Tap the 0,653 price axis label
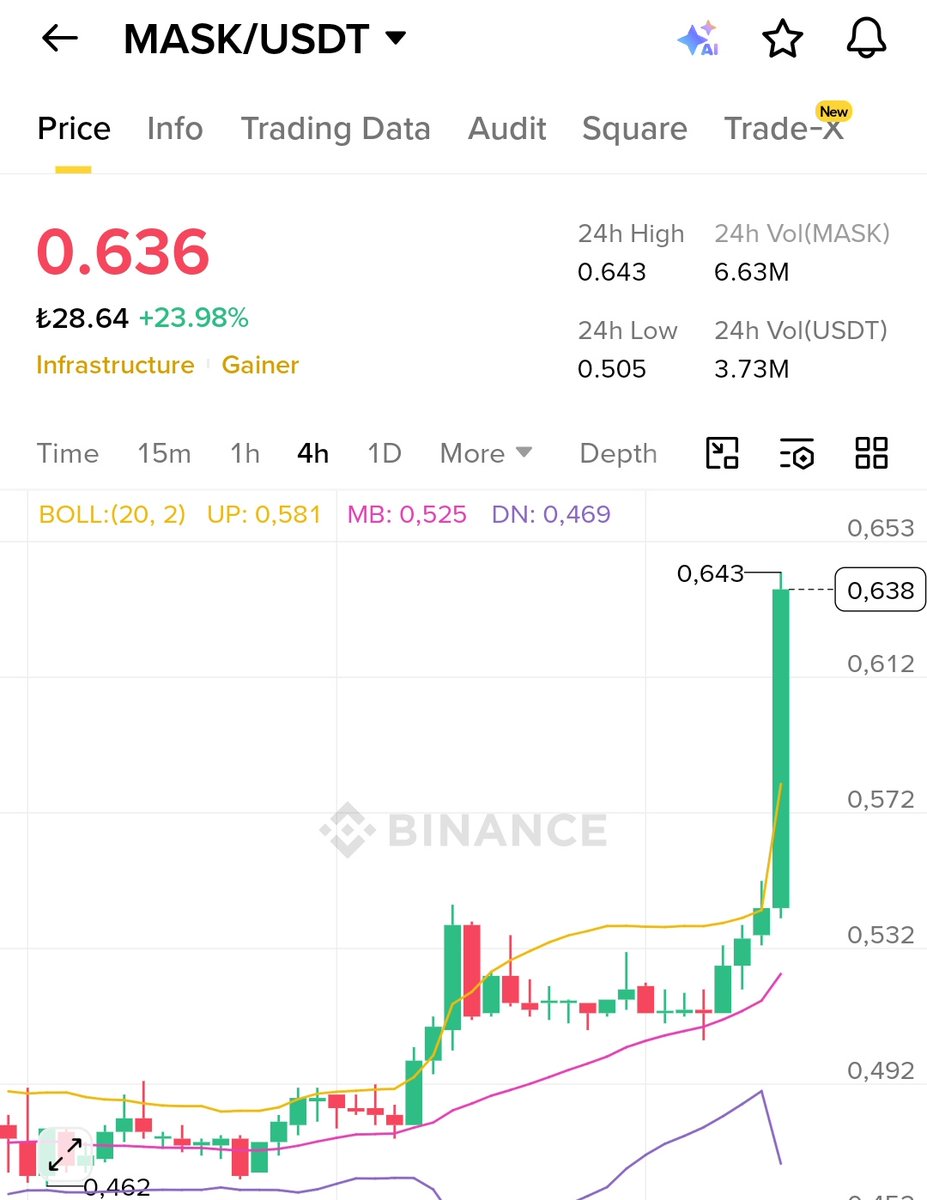This screenshot has height=1200, width=927. (x=880, y=528)
